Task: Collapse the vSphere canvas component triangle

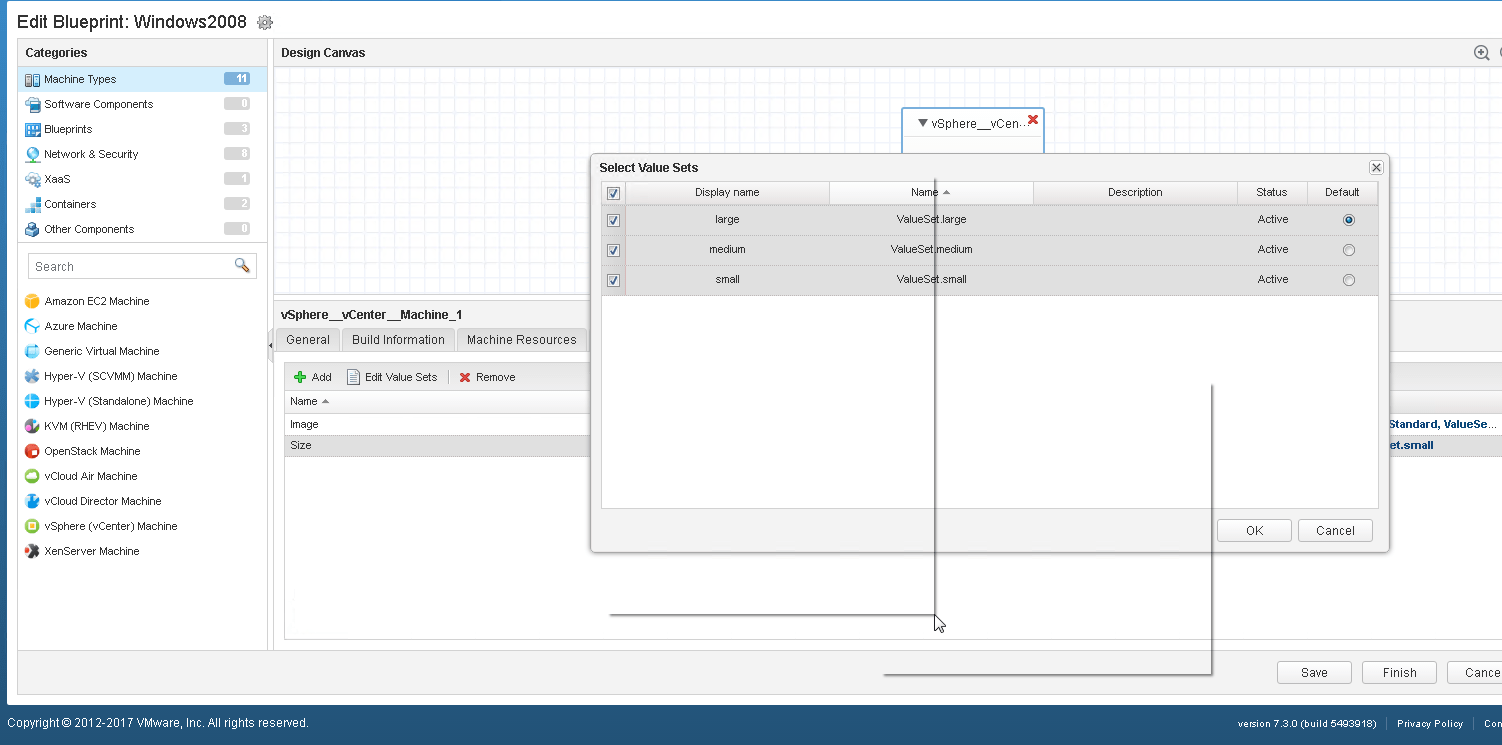Action: click(922, 123)
